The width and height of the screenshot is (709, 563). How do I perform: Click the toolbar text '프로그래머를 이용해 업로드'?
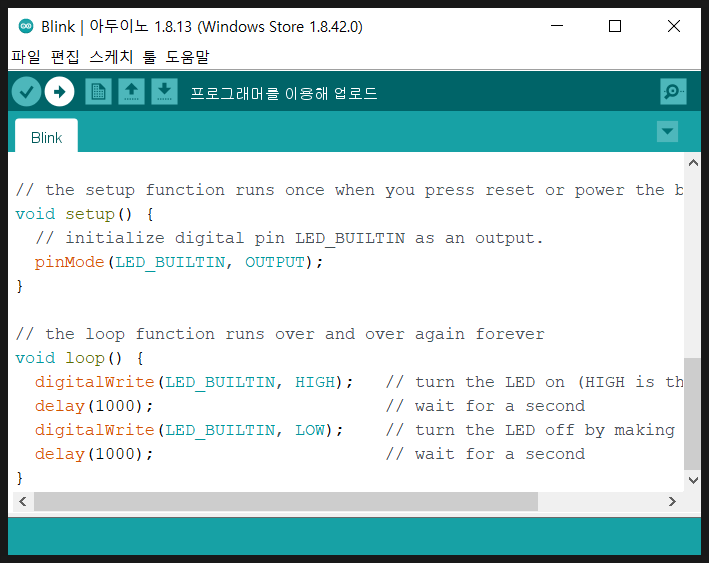point(284,93)
